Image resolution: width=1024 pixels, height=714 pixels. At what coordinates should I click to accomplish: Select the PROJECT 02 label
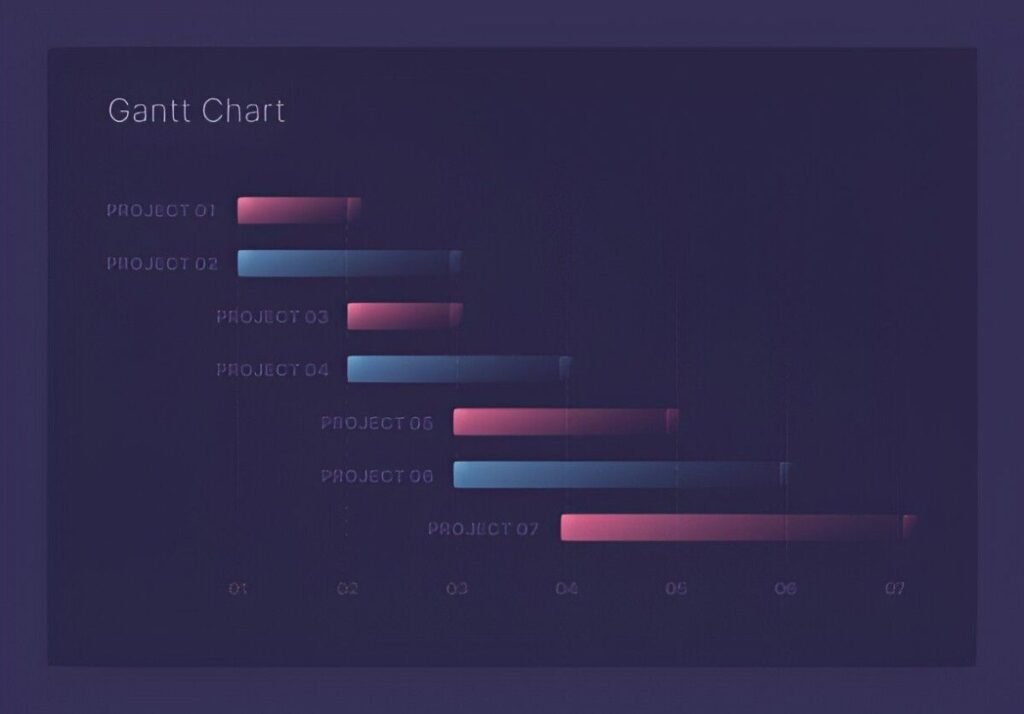pyautogui.click(x=161, y=264)
